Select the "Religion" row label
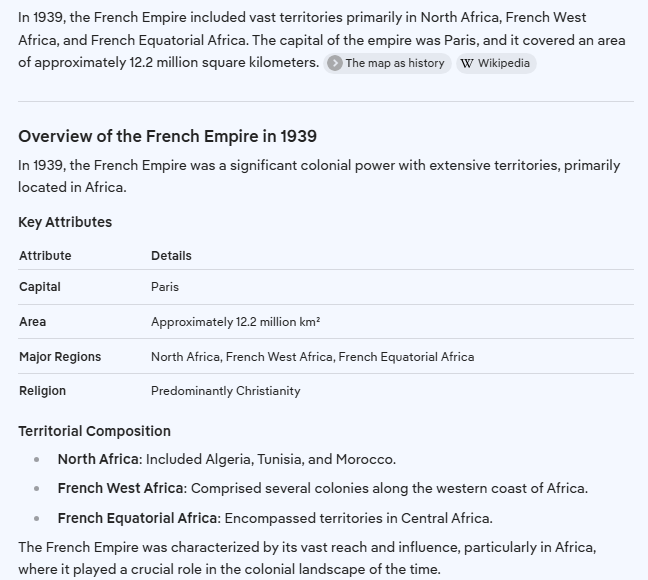The height and width of the screenshot is (580, 648). coord(42,391)
